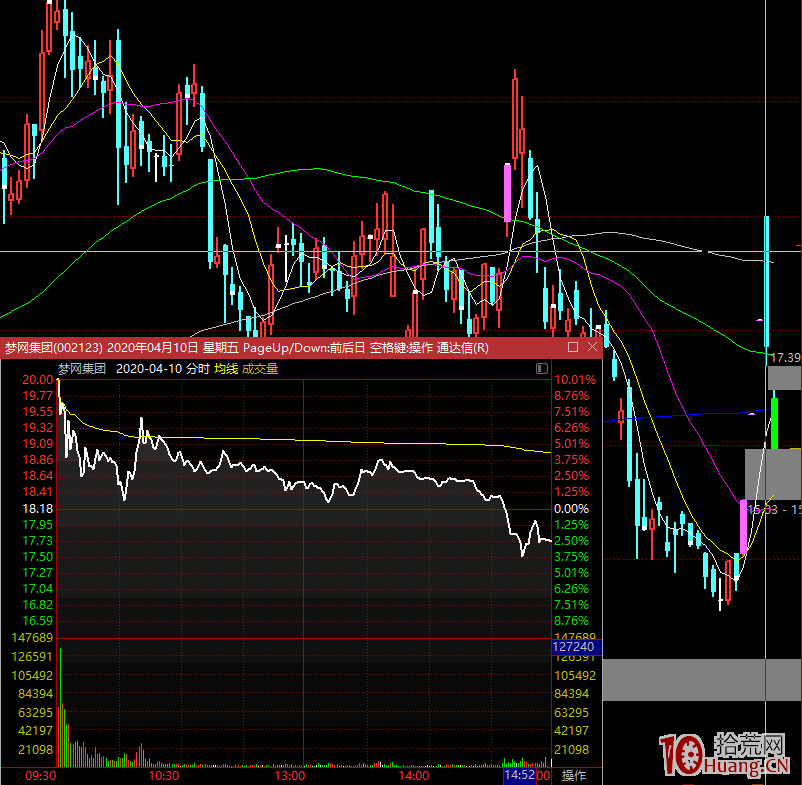Toggle the 均线 average line legend
This screenshot has height=785, width=802.
[226, 369]
